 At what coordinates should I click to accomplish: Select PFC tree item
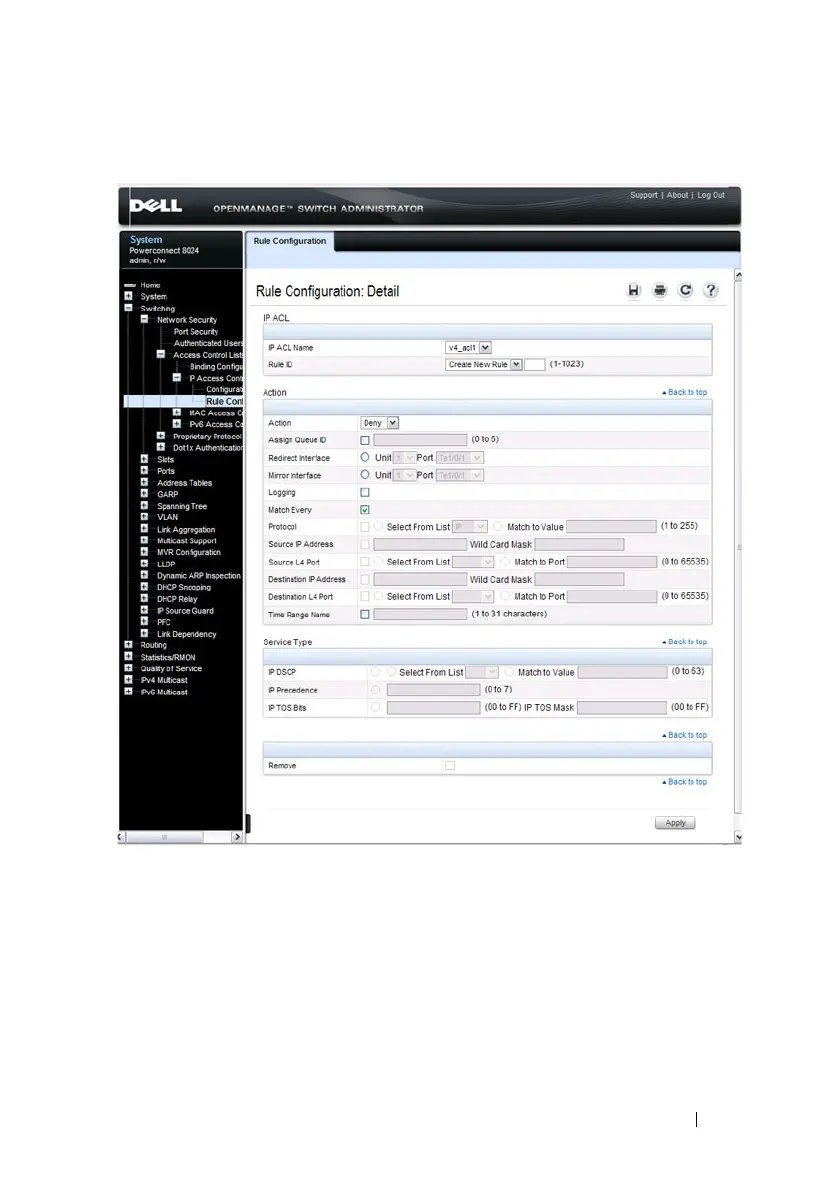(x=163, y=622)
